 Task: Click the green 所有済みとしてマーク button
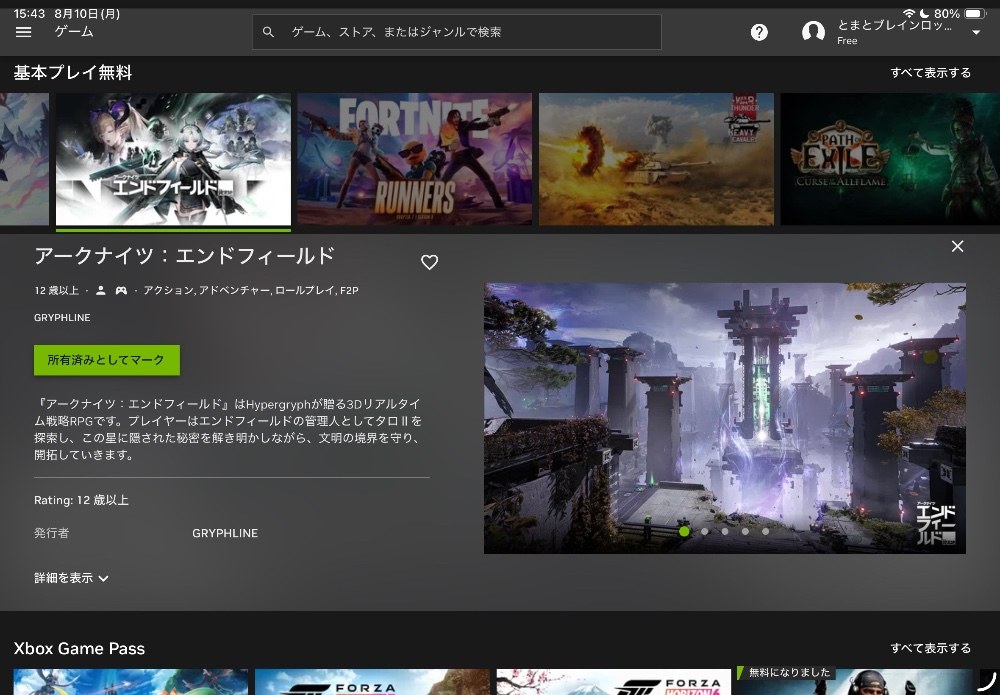pyautogui.click(x=107, y=360)
